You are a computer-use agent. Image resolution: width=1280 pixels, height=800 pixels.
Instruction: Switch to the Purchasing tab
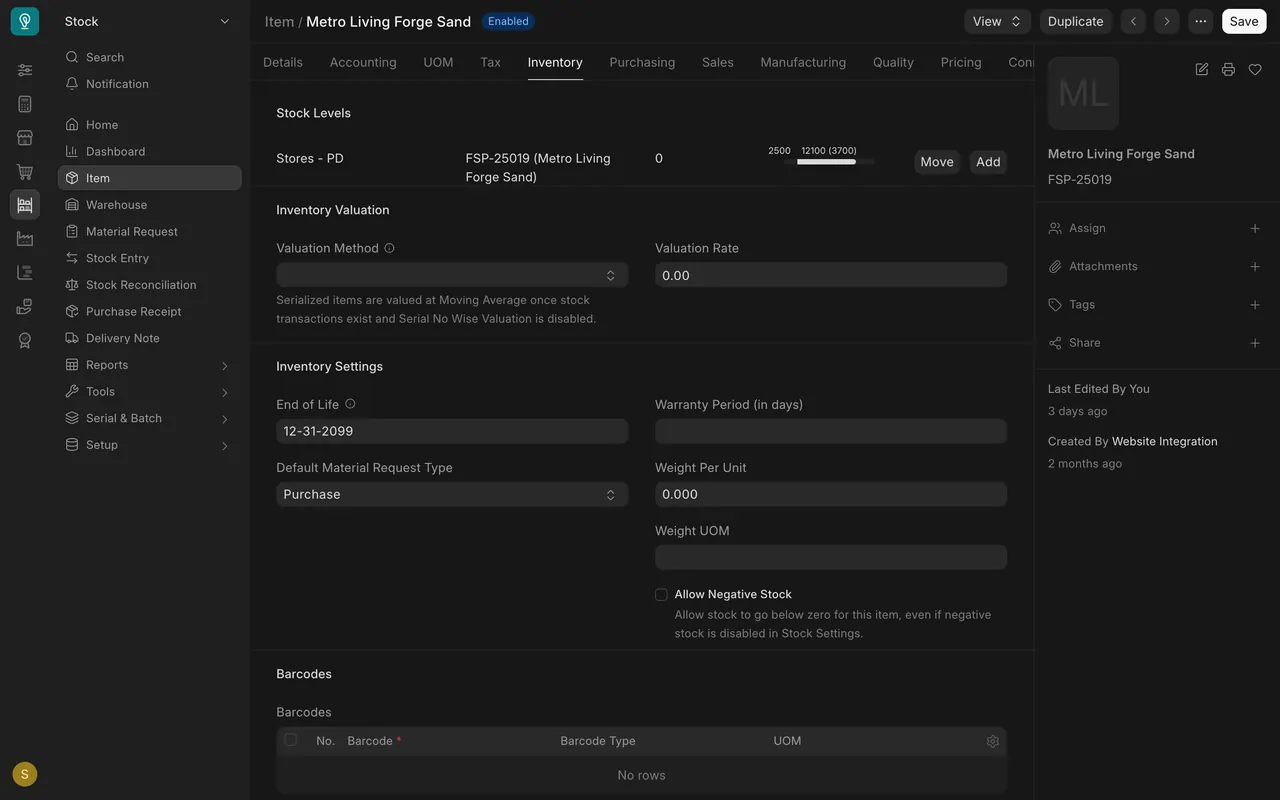pos(642,62)
